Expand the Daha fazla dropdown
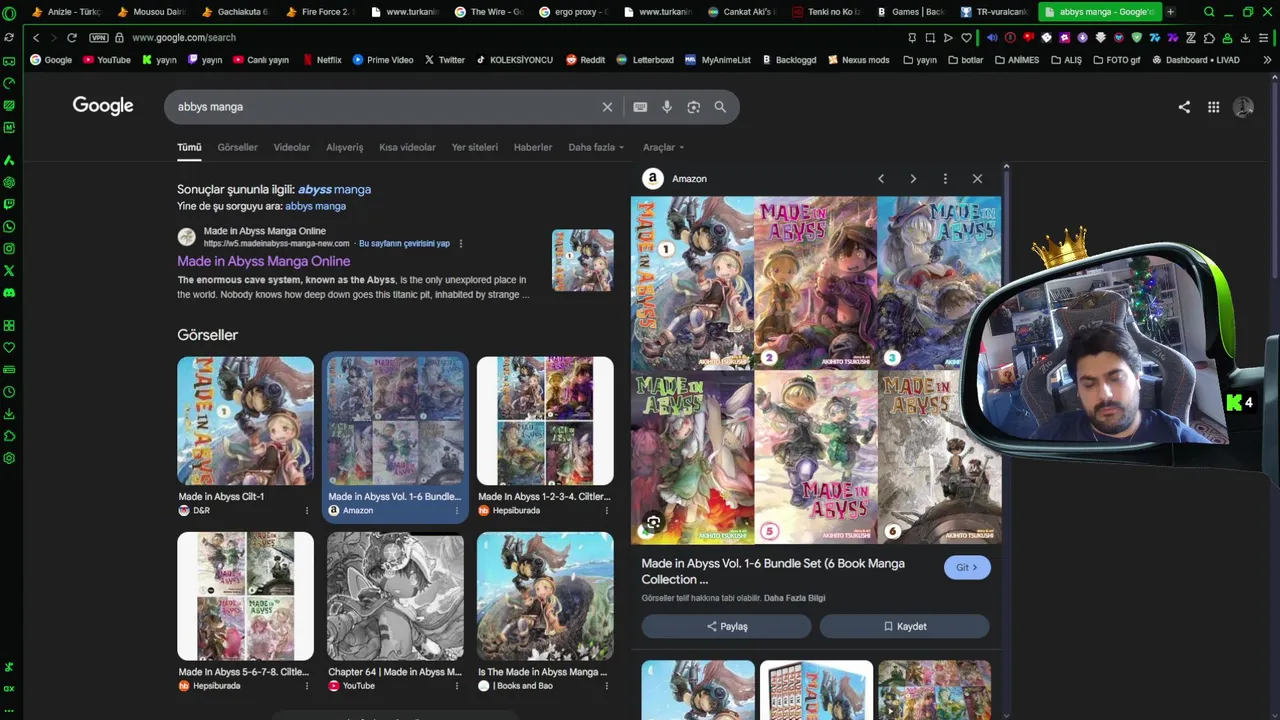Image resolution: width=1280 pixels, height=720 pixels. pyautogui.click(x=596, y=147)
